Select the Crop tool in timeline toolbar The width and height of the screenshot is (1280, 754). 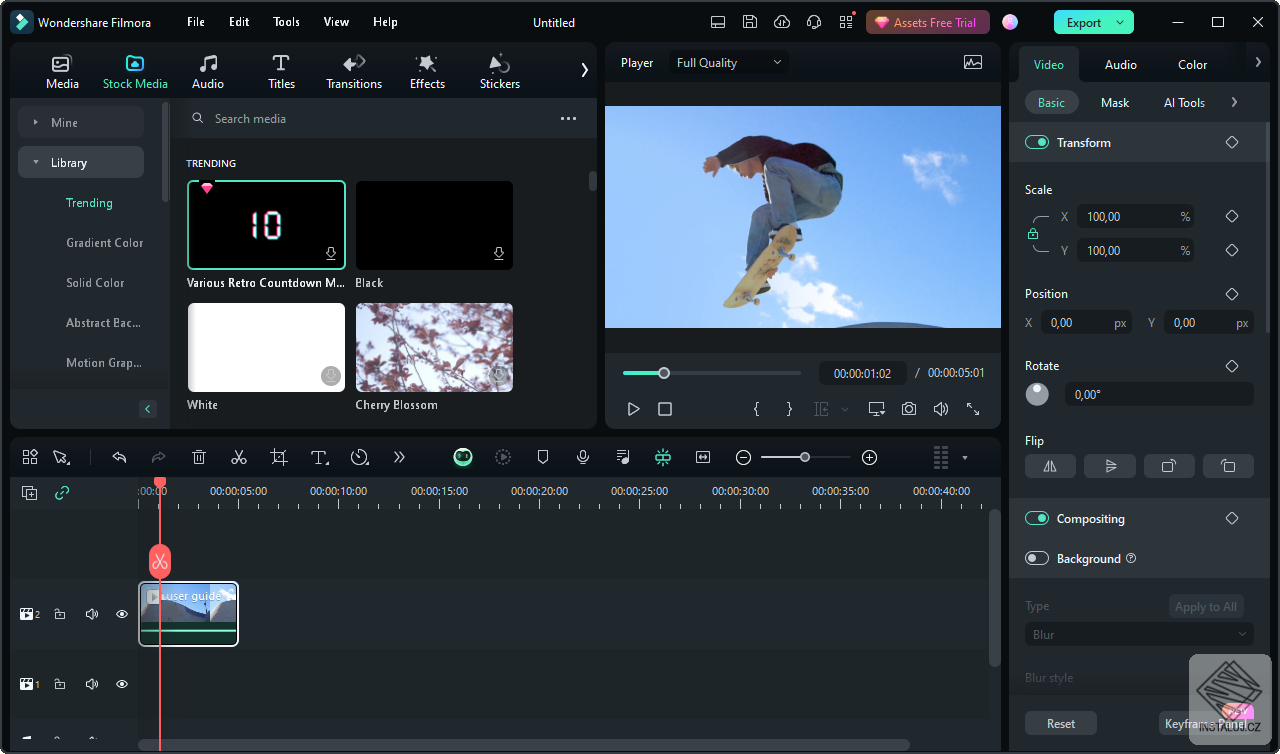pos(279,457)
